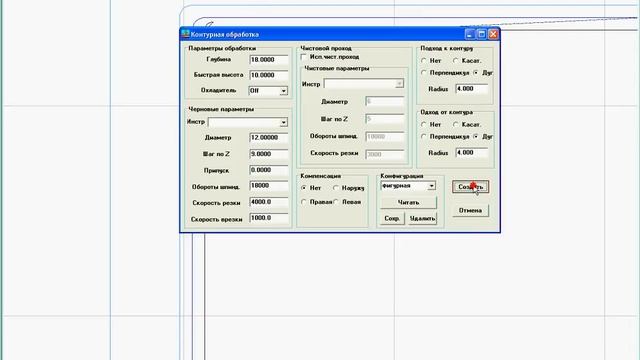Click the Создать button
The width and height of the screenshot is (640, 360).
pyautogui.click(x=470, y=187)
